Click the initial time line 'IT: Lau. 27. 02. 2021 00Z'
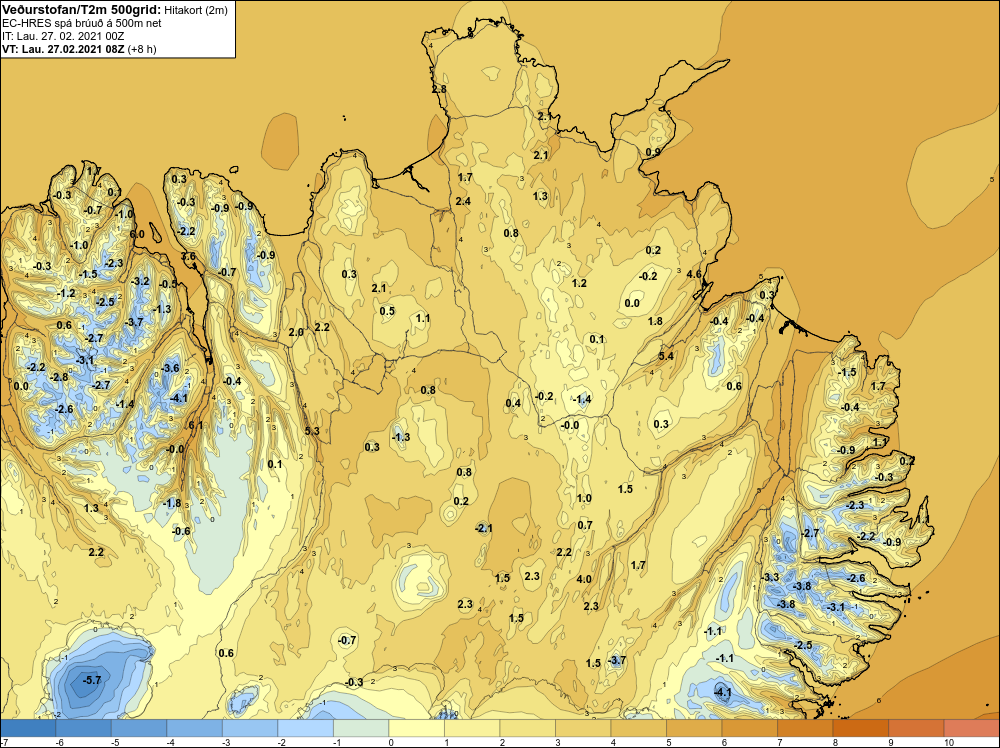The image size is (1000, 748). point(63,36)
